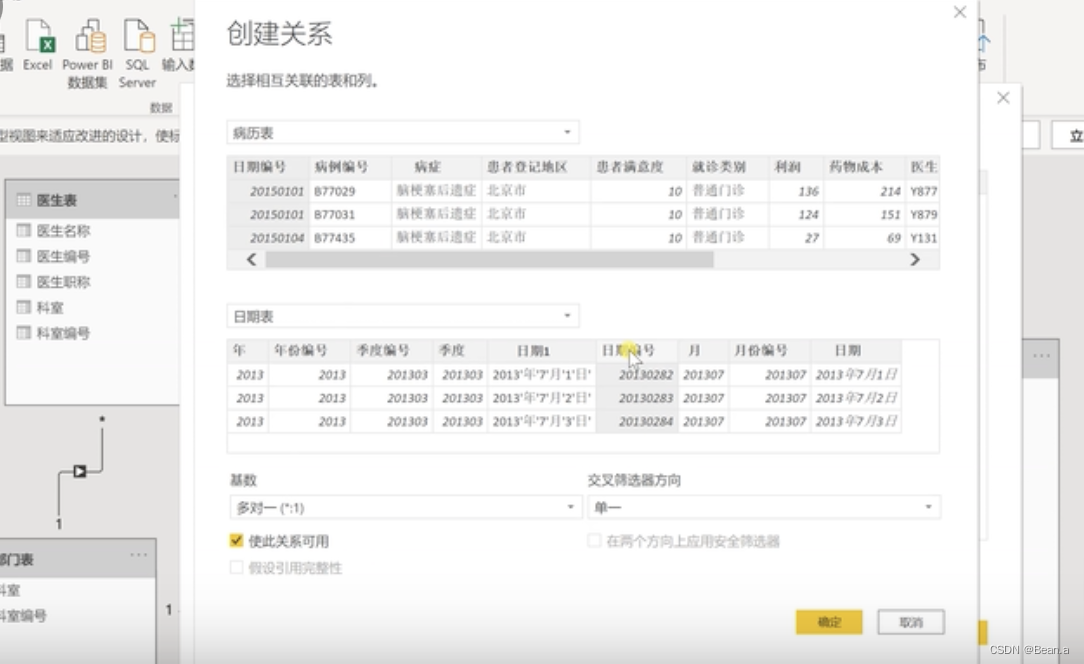Click the 医生表 table icon
Screen dimensions: 1084x664
pyautogui.click(x=22, y=199)
